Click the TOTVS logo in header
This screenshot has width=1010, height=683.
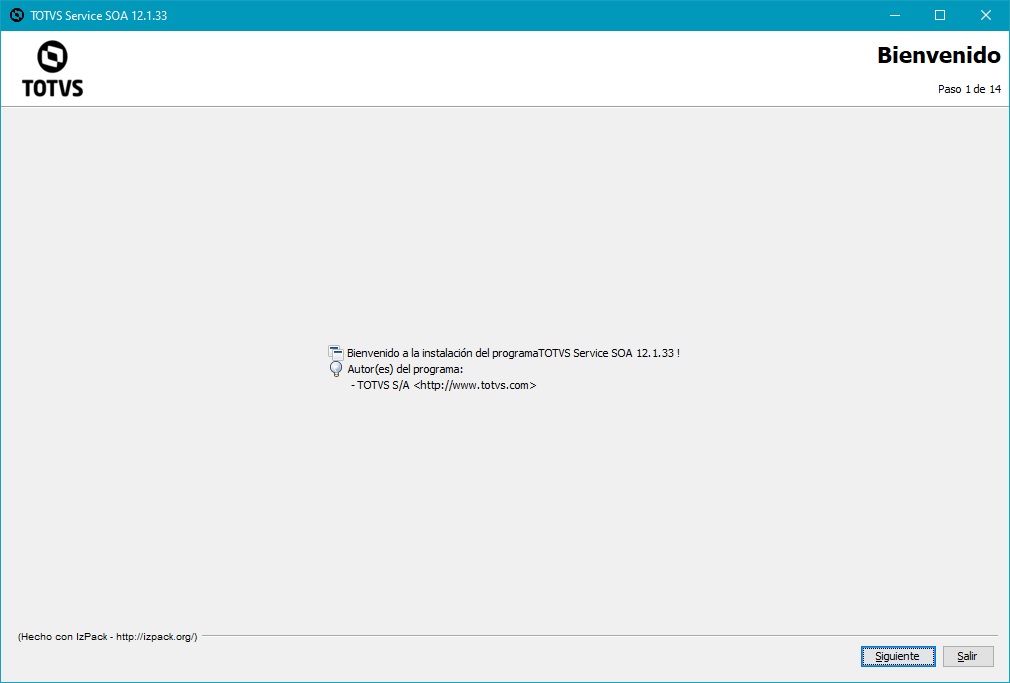pyautogui.click(x=52, y=69)
